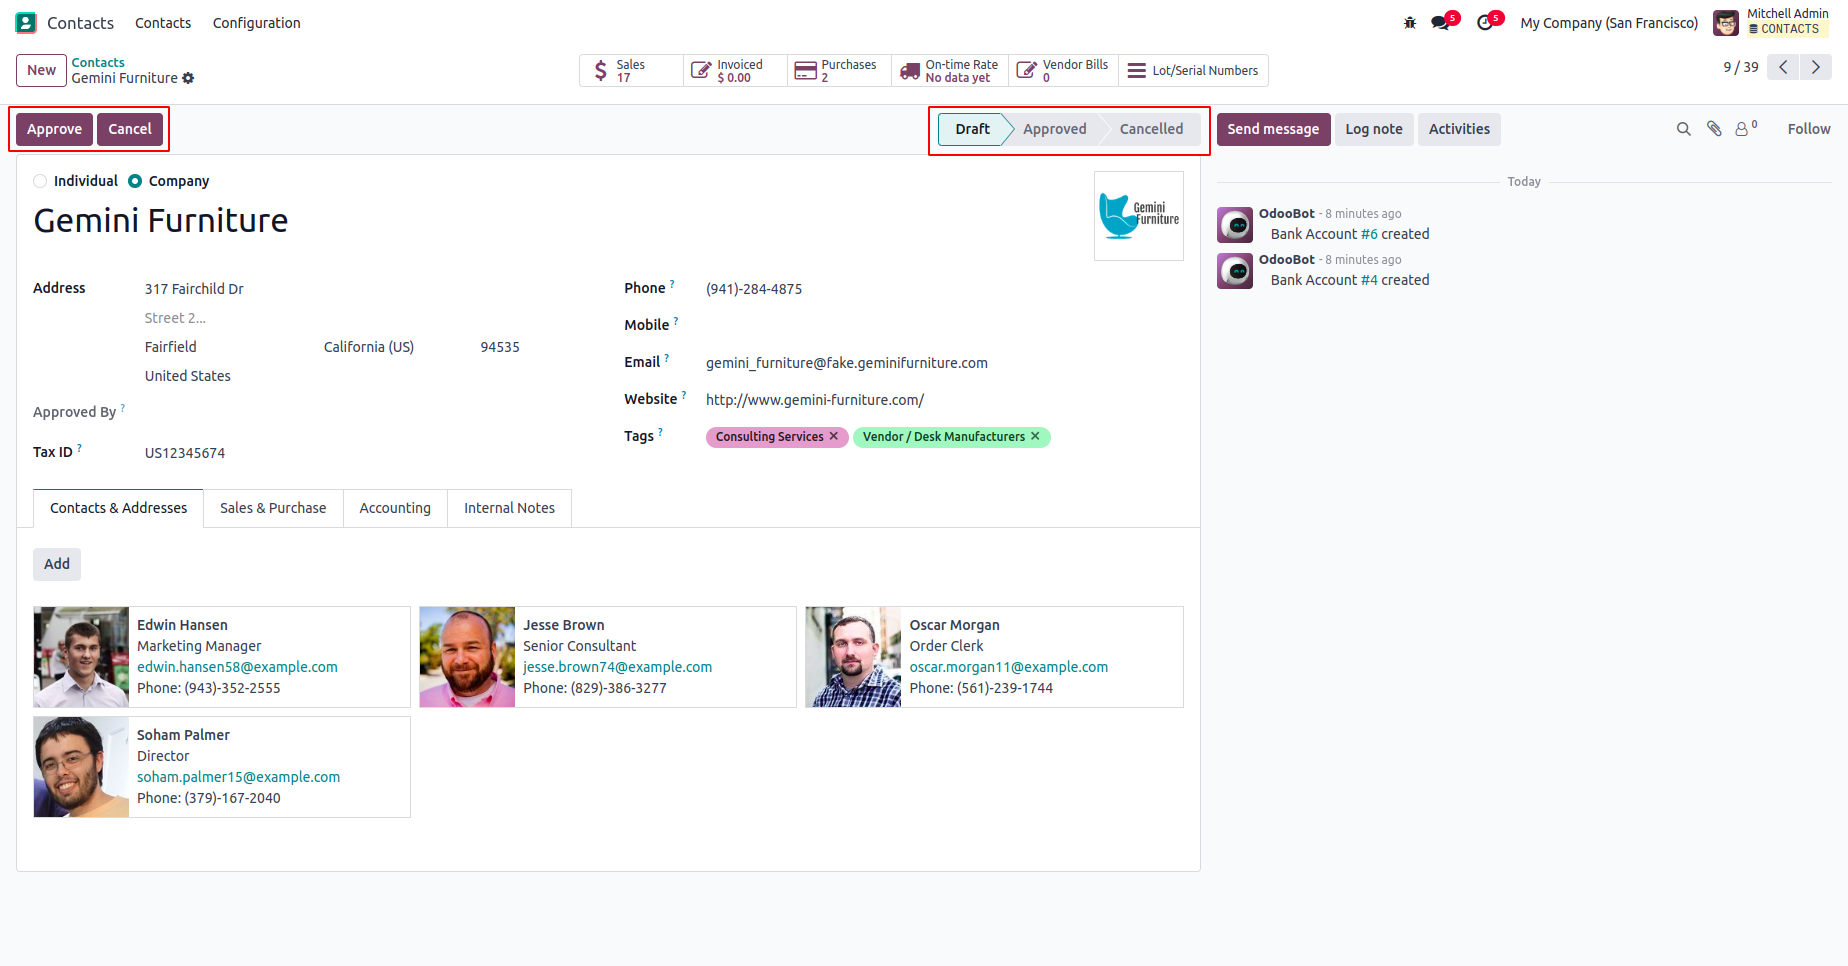Open the Invoiced stat button
The width and height of the screenshot is (1848, 966).
736,71
